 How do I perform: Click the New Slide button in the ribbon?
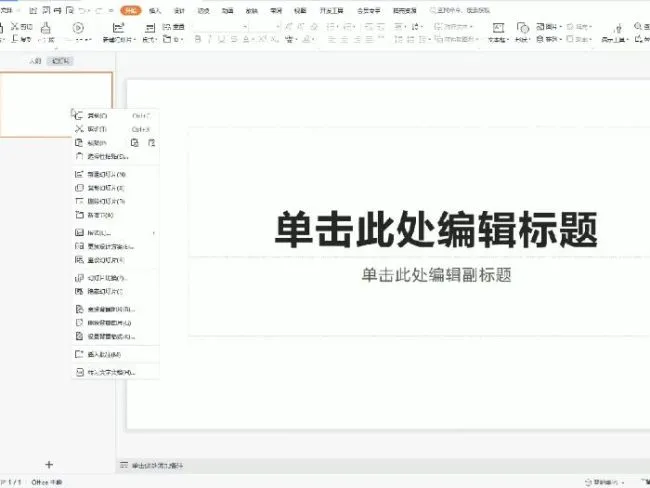(119, 32)
